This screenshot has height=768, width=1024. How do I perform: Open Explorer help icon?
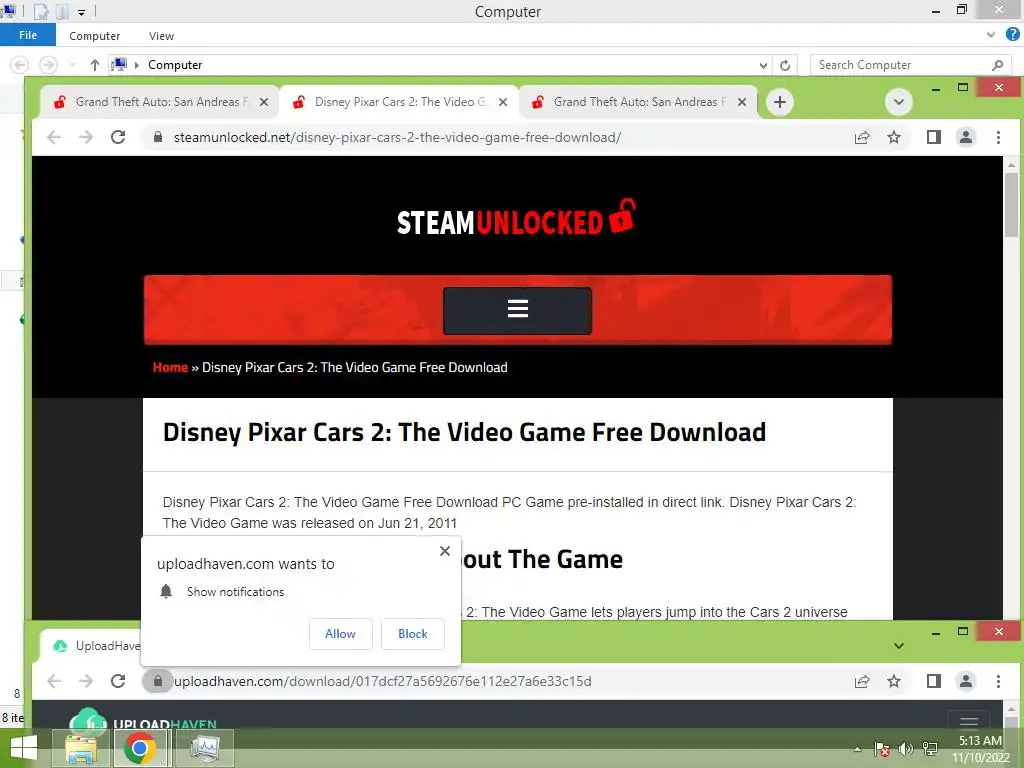(x=1013, y=35)
